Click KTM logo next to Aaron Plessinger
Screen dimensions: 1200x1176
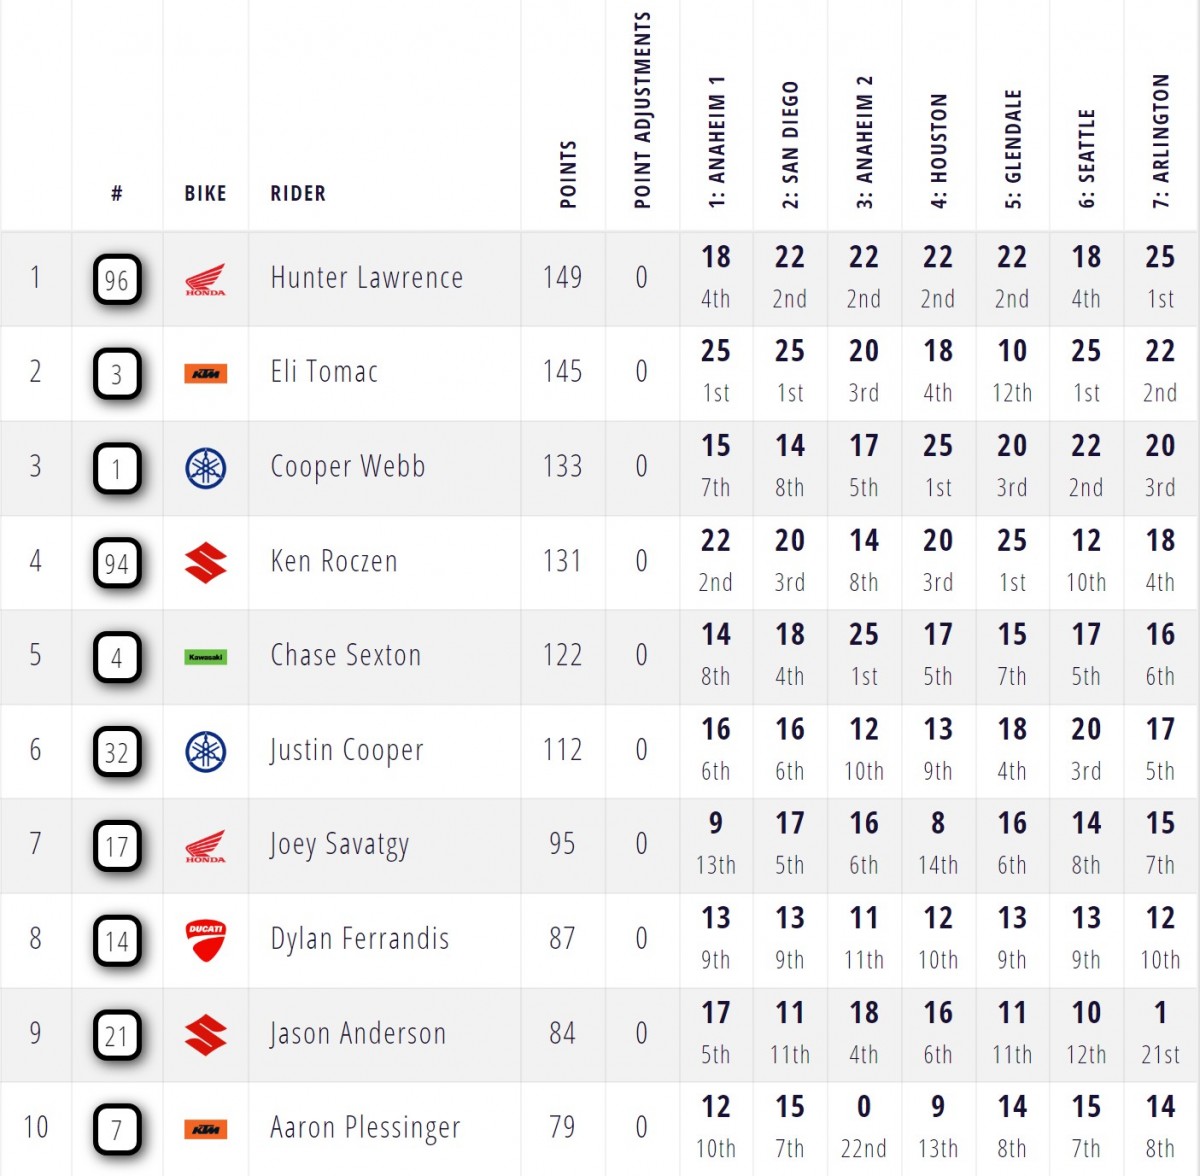[205, 1130]
